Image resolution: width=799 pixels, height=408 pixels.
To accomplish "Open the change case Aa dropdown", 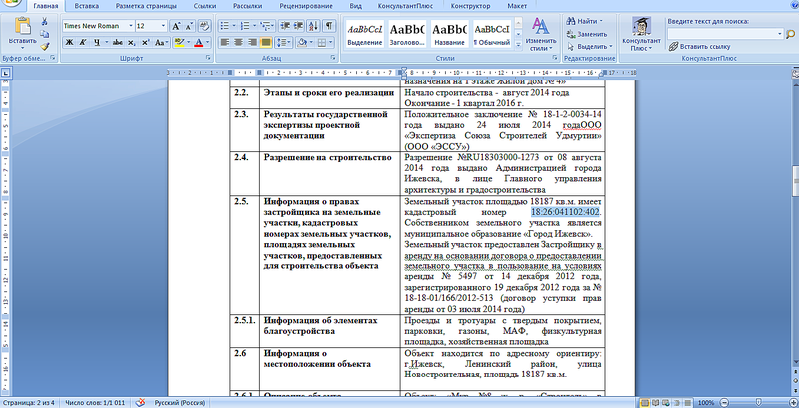I will point(162,42).
